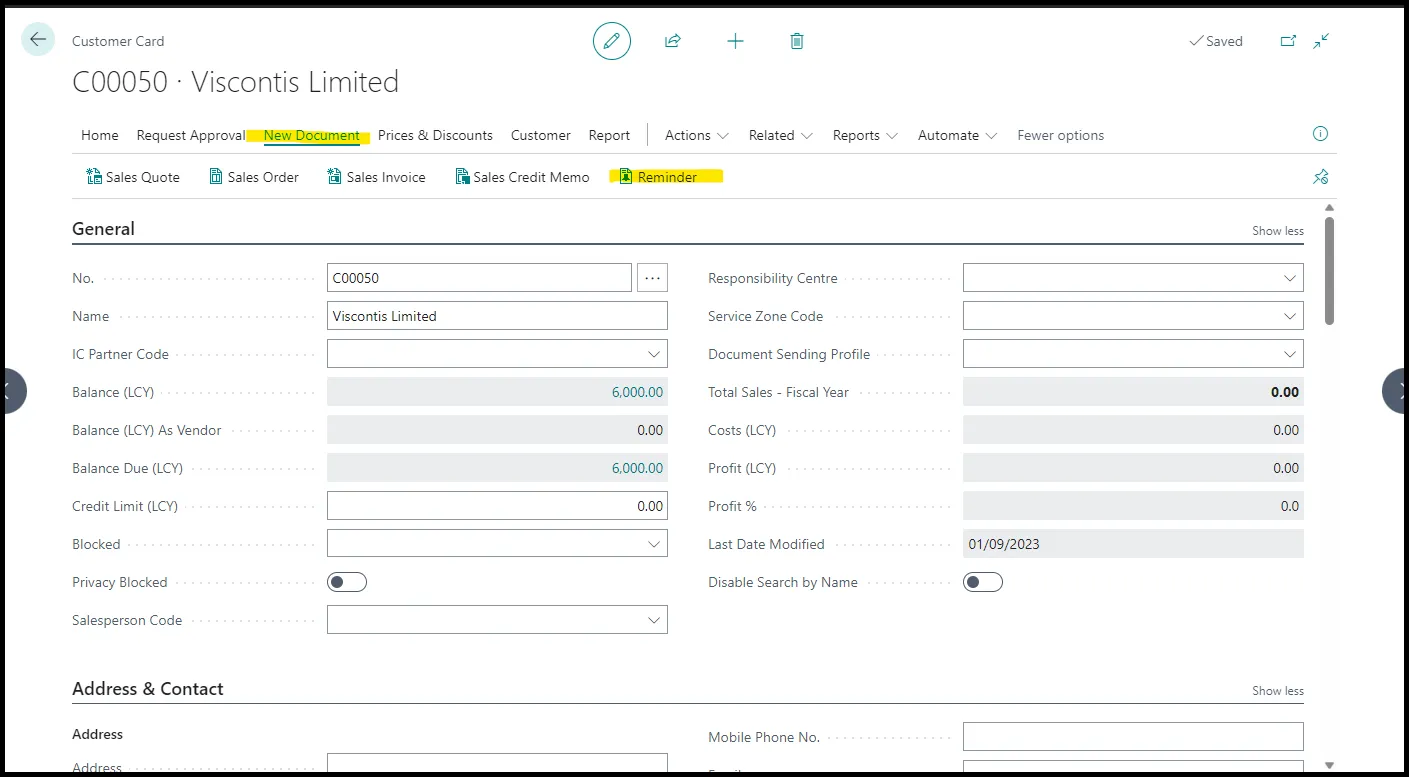
Task: Click the pin action bar icon
Action: click(x=1320, y=177)
